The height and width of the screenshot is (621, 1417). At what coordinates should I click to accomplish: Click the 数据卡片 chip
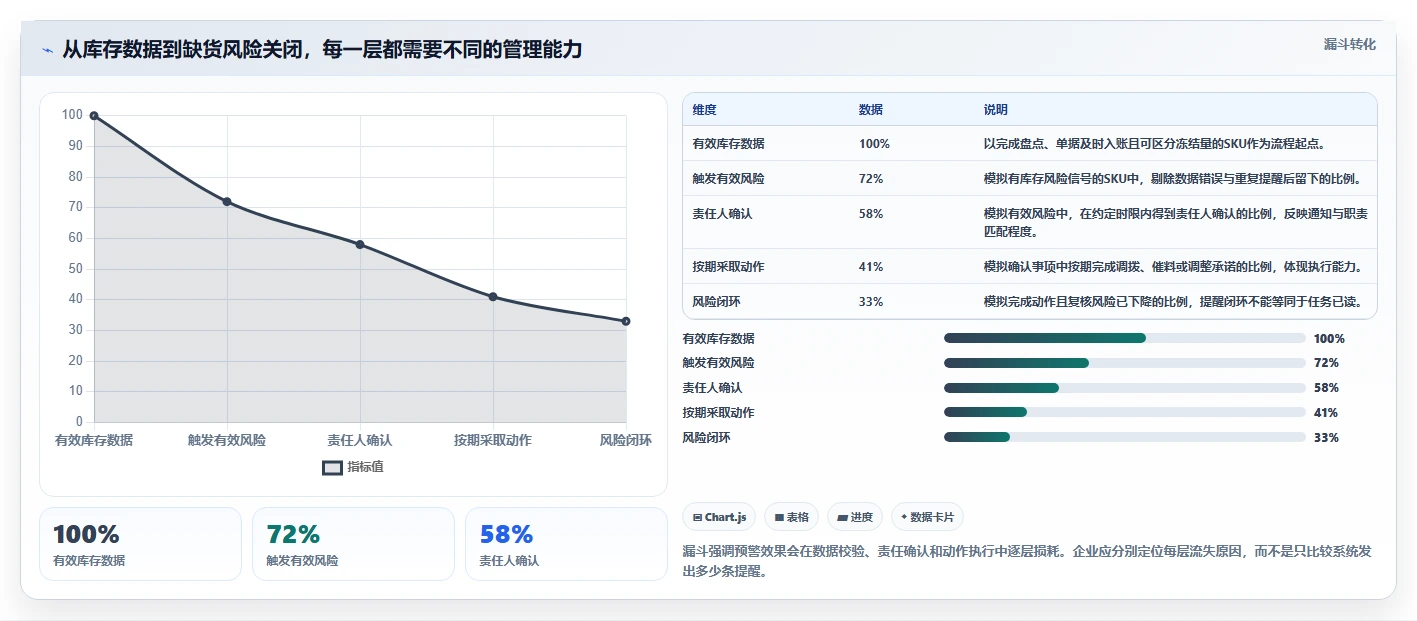click(x=927, y=517)
